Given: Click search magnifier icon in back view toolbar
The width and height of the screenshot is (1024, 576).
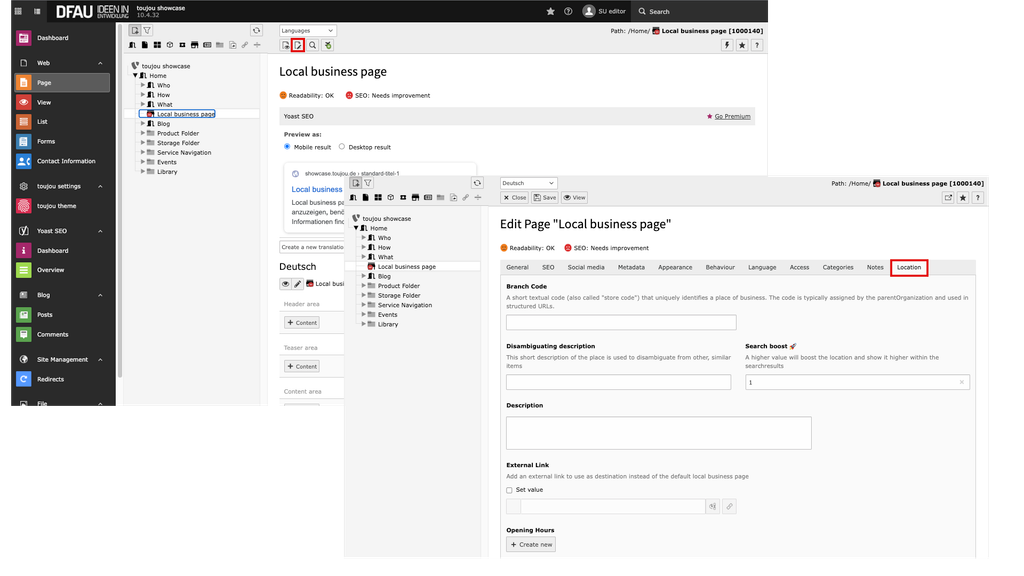Looking at the screenshot, I should point(313,45).
